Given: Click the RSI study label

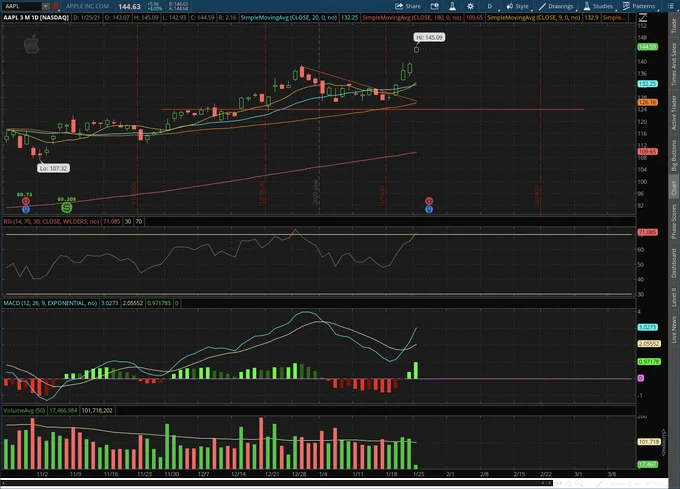Looking at the screenshot, I should coord(52,222).
